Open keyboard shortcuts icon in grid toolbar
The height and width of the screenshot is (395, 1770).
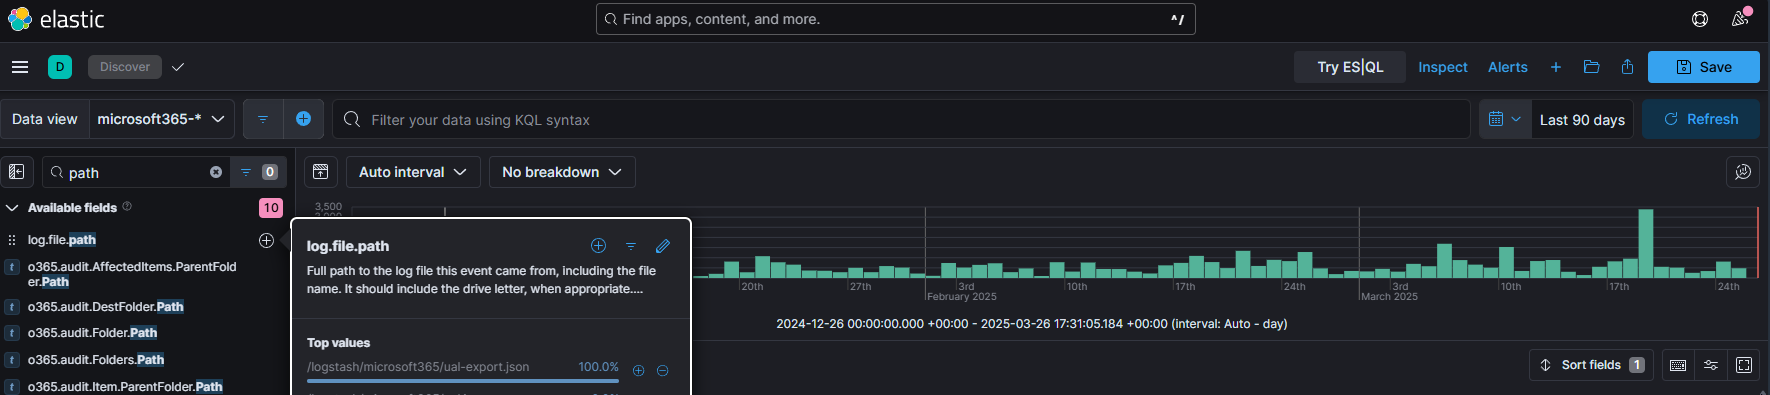pos(1678,365)
